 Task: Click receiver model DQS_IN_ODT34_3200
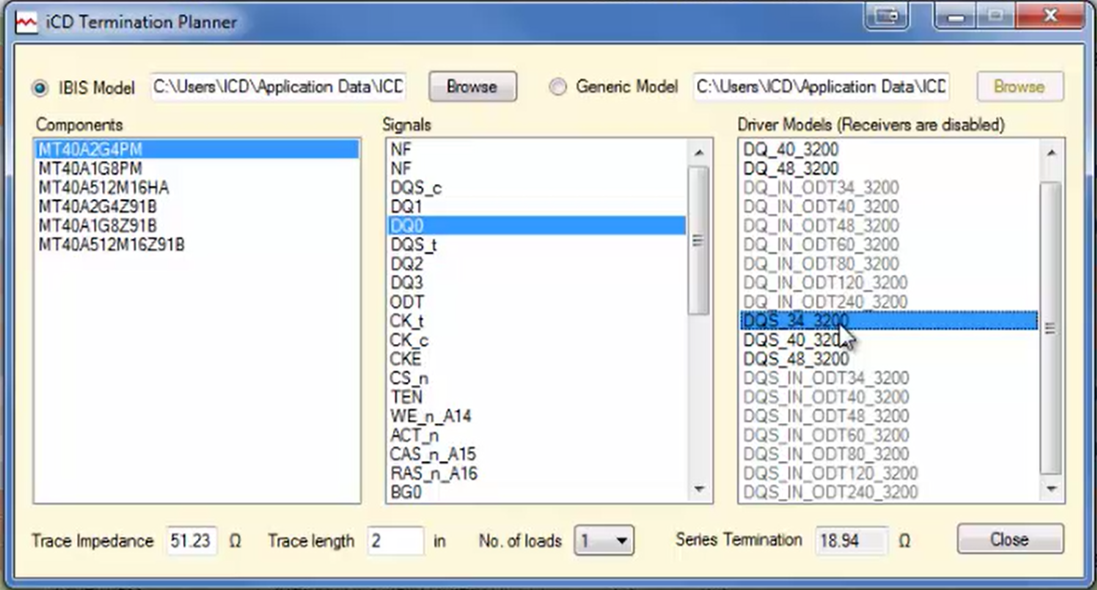pos(889,378)
